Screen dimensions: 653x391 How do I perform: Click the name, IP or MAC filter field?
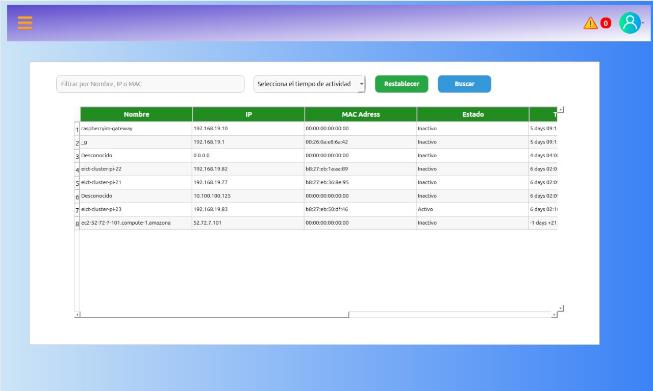click(150, 84)
